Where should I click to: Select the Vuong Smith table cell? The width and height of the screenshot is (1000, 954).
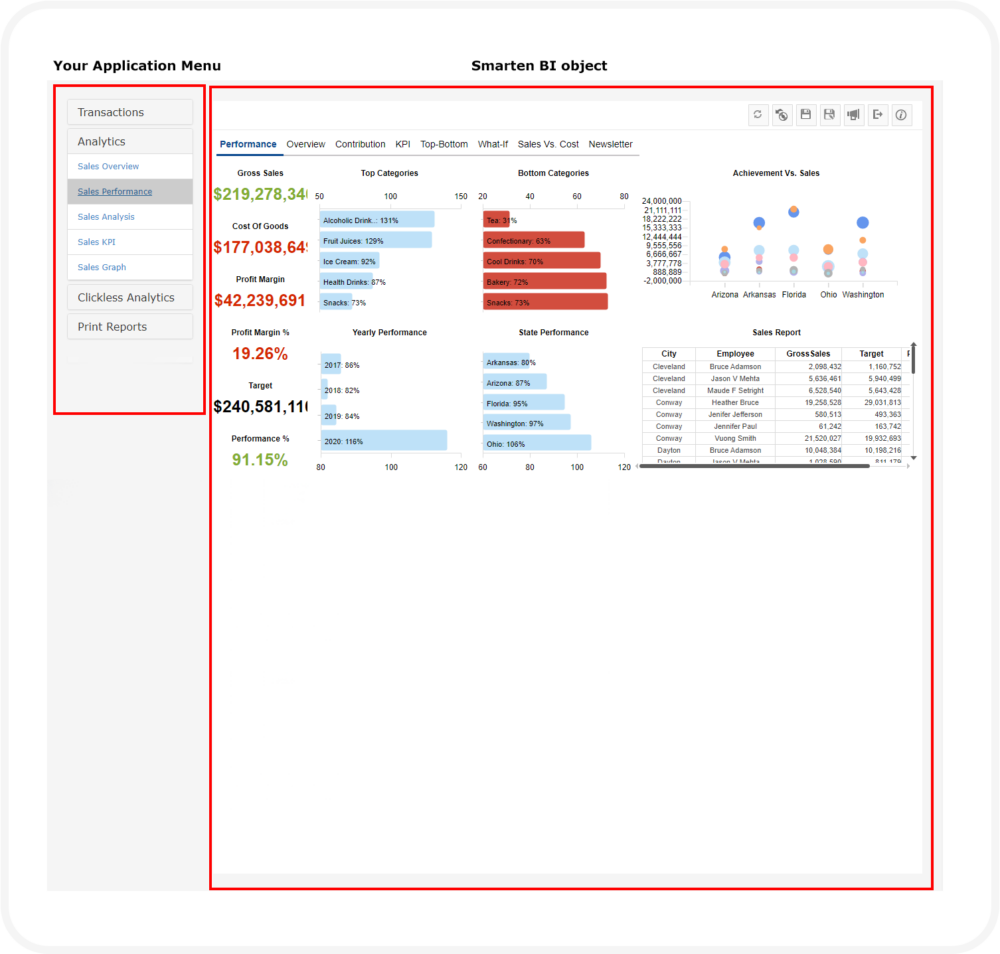tap(735, 438)
